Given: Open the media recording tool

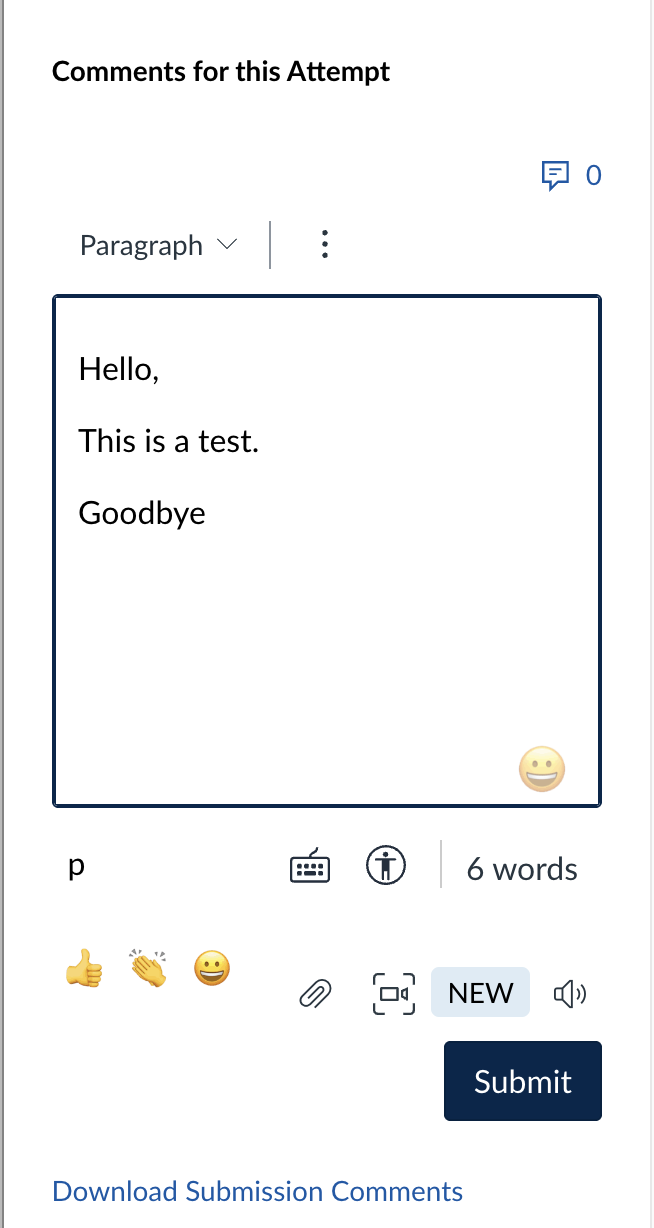Looking at the screenshot, I should pyautogui.click(x=393, y=992).
